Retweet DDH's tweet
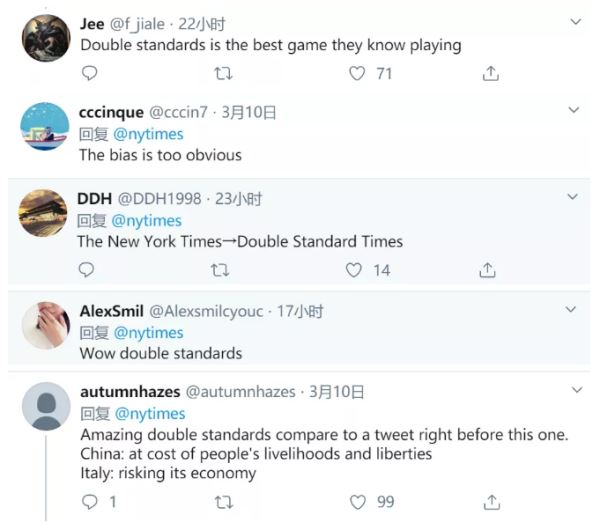Screen dimensions: 600x523 [220, 270]
